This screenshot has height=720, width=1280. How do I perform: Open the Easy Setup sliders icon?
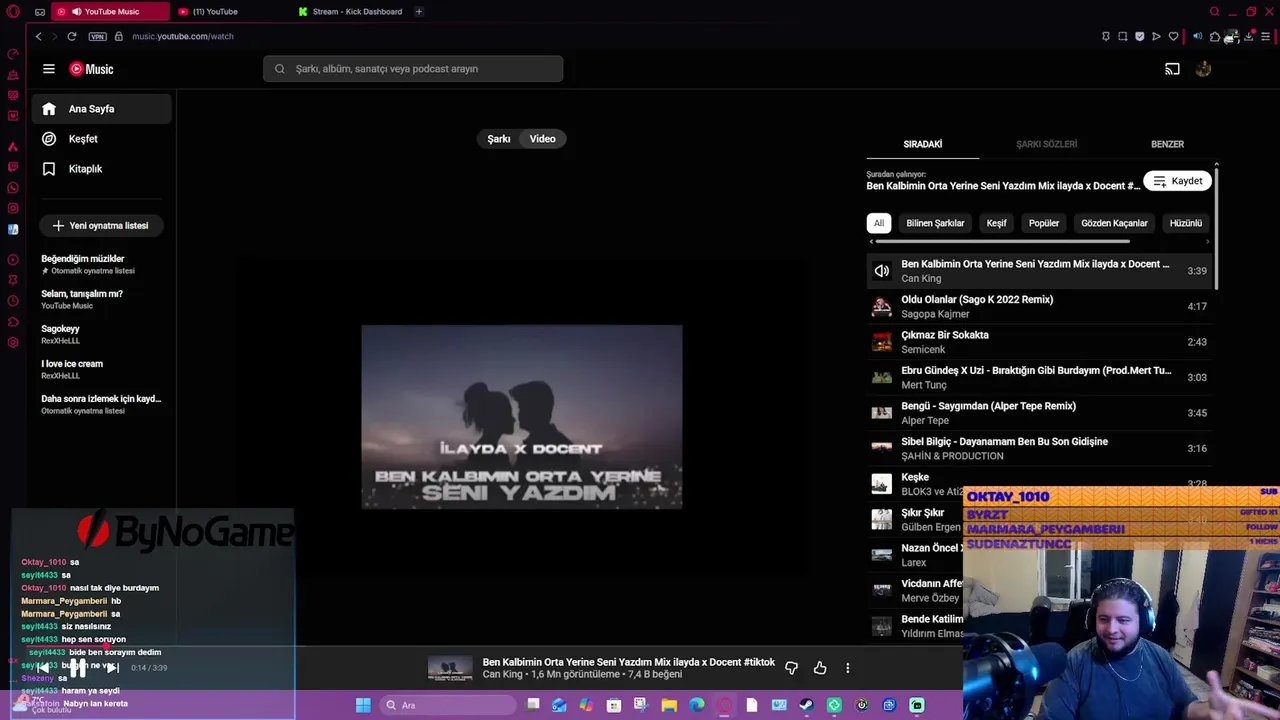point(1265,36)
